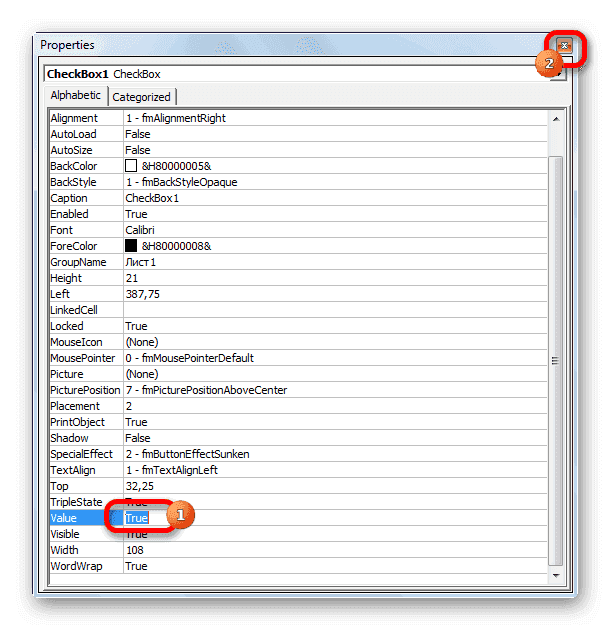Select the Left property name
Screen dimensions: 611x631
tap(60, 294)
